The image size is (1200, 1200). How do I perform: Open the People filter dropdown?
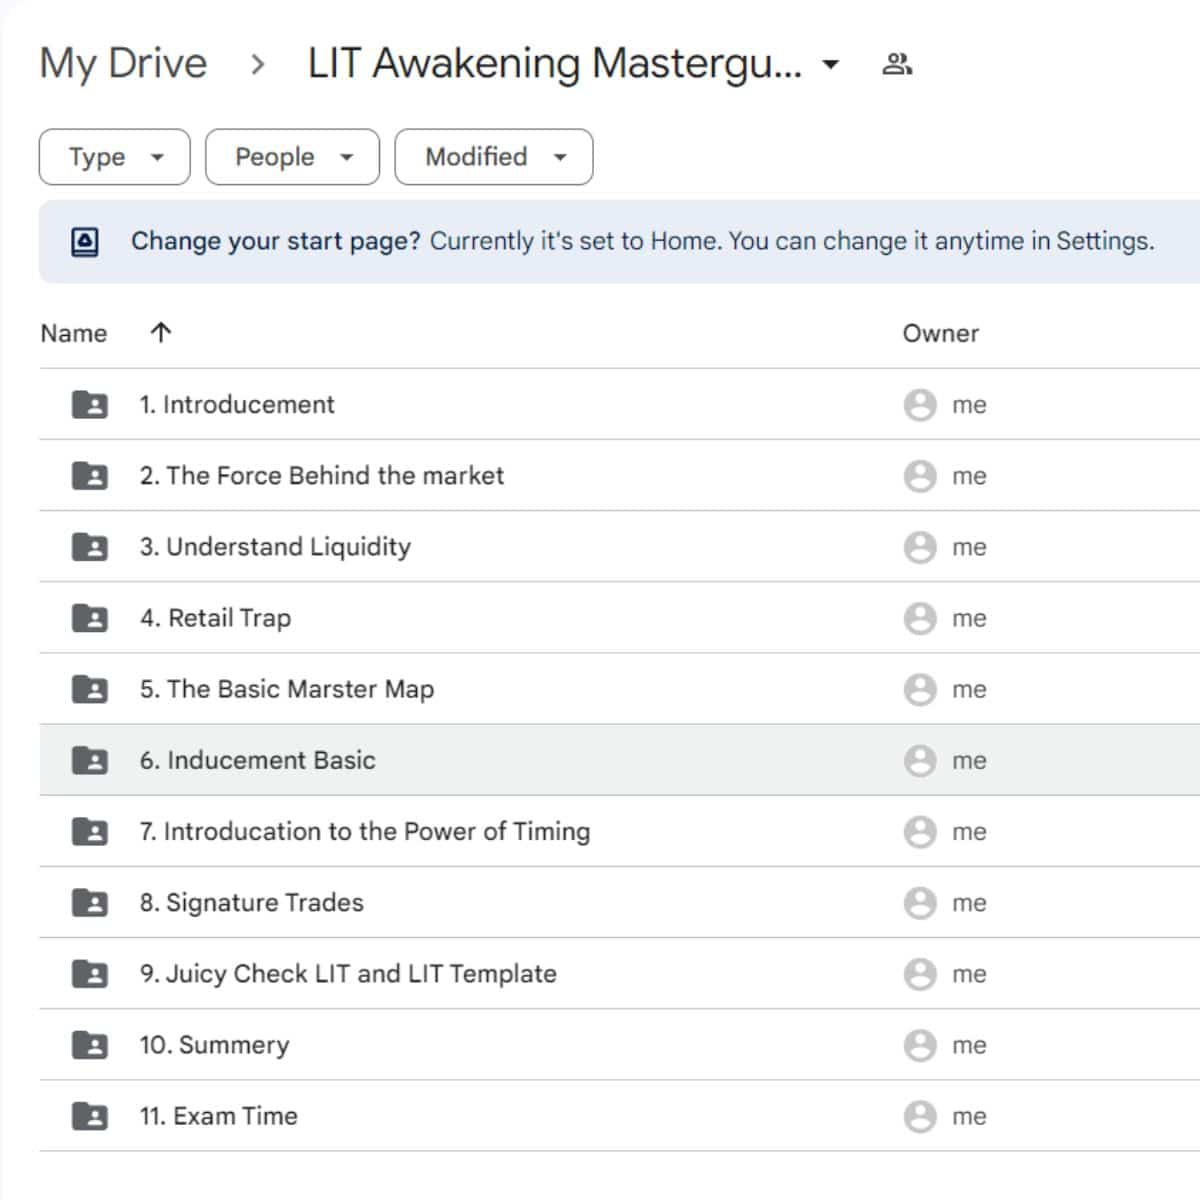(x=291, y=156)
